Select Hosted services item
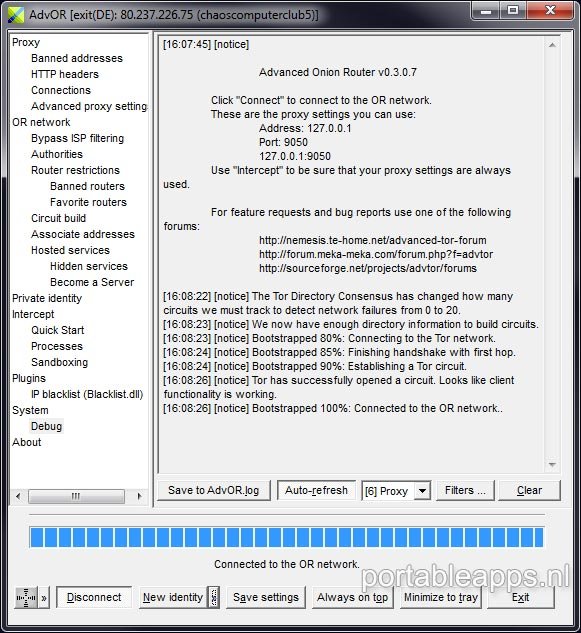 coord(70,250)
